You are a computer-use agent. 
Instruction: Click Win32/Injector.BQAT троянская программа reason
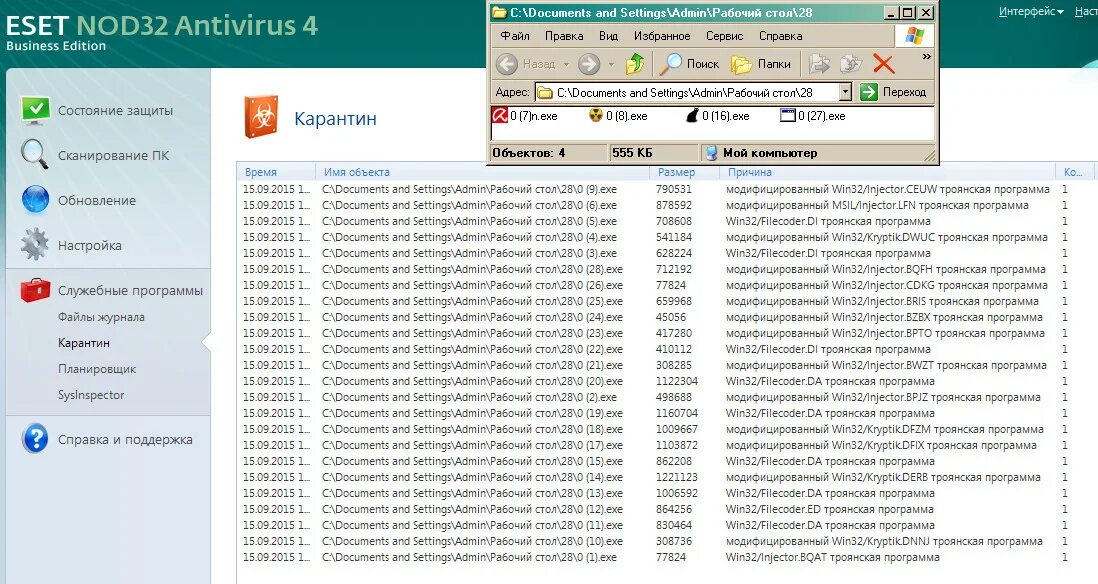833,557
